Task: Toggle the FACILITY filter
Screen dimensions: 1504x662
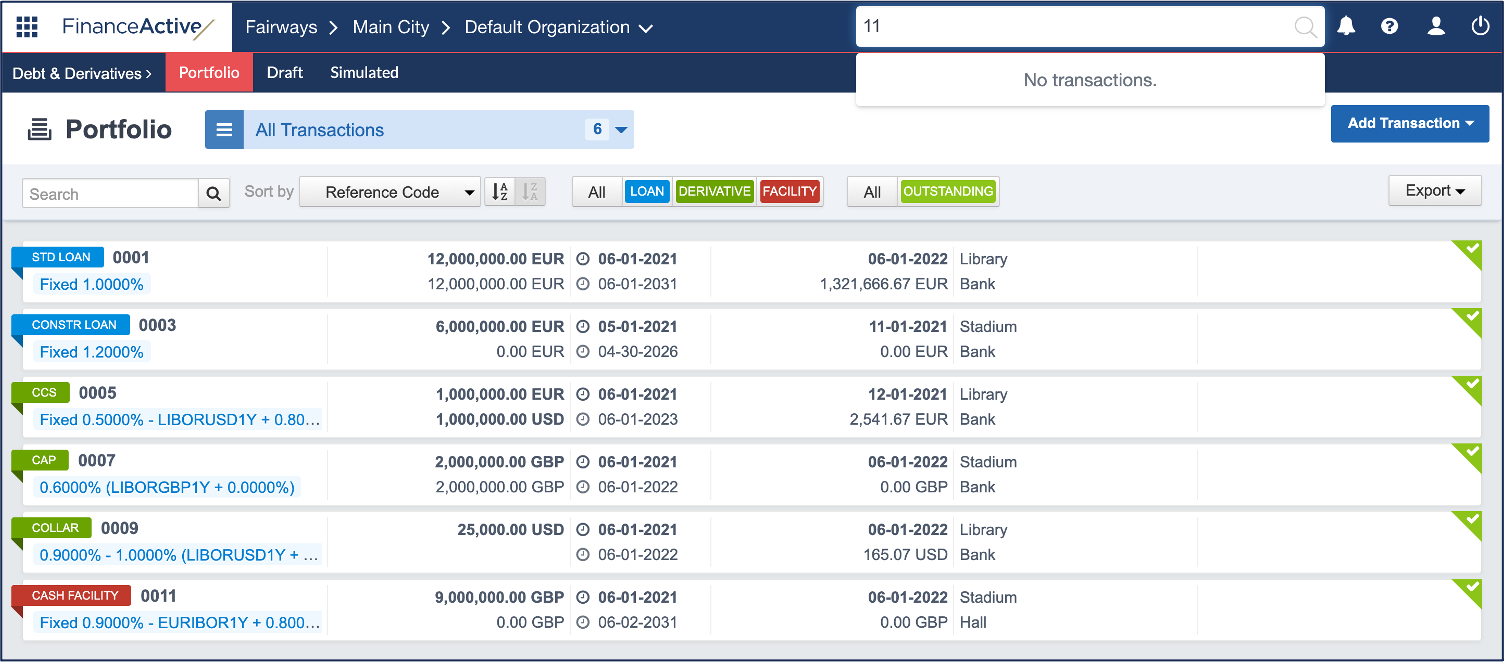Action: tap(789, 192)
